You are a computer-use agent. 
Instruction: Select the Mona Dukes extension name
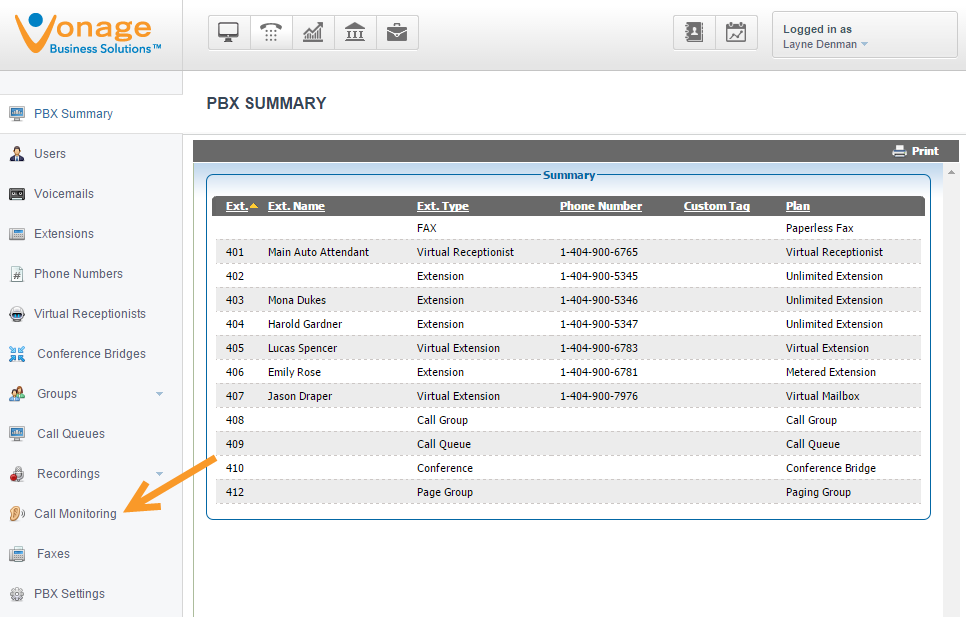click(297, 300)
